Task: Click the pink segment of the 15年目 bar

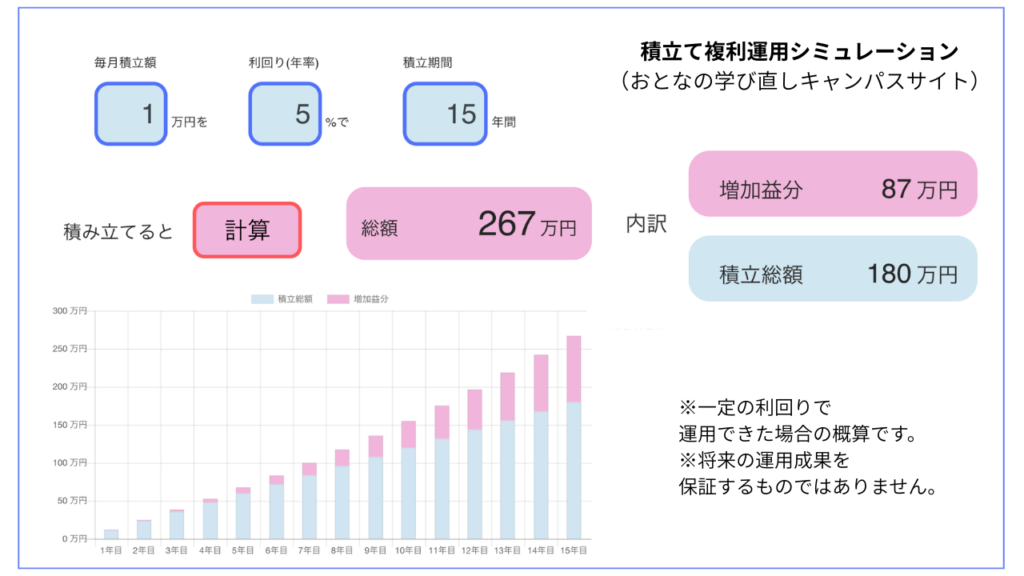Action: (x=574, y=368)
